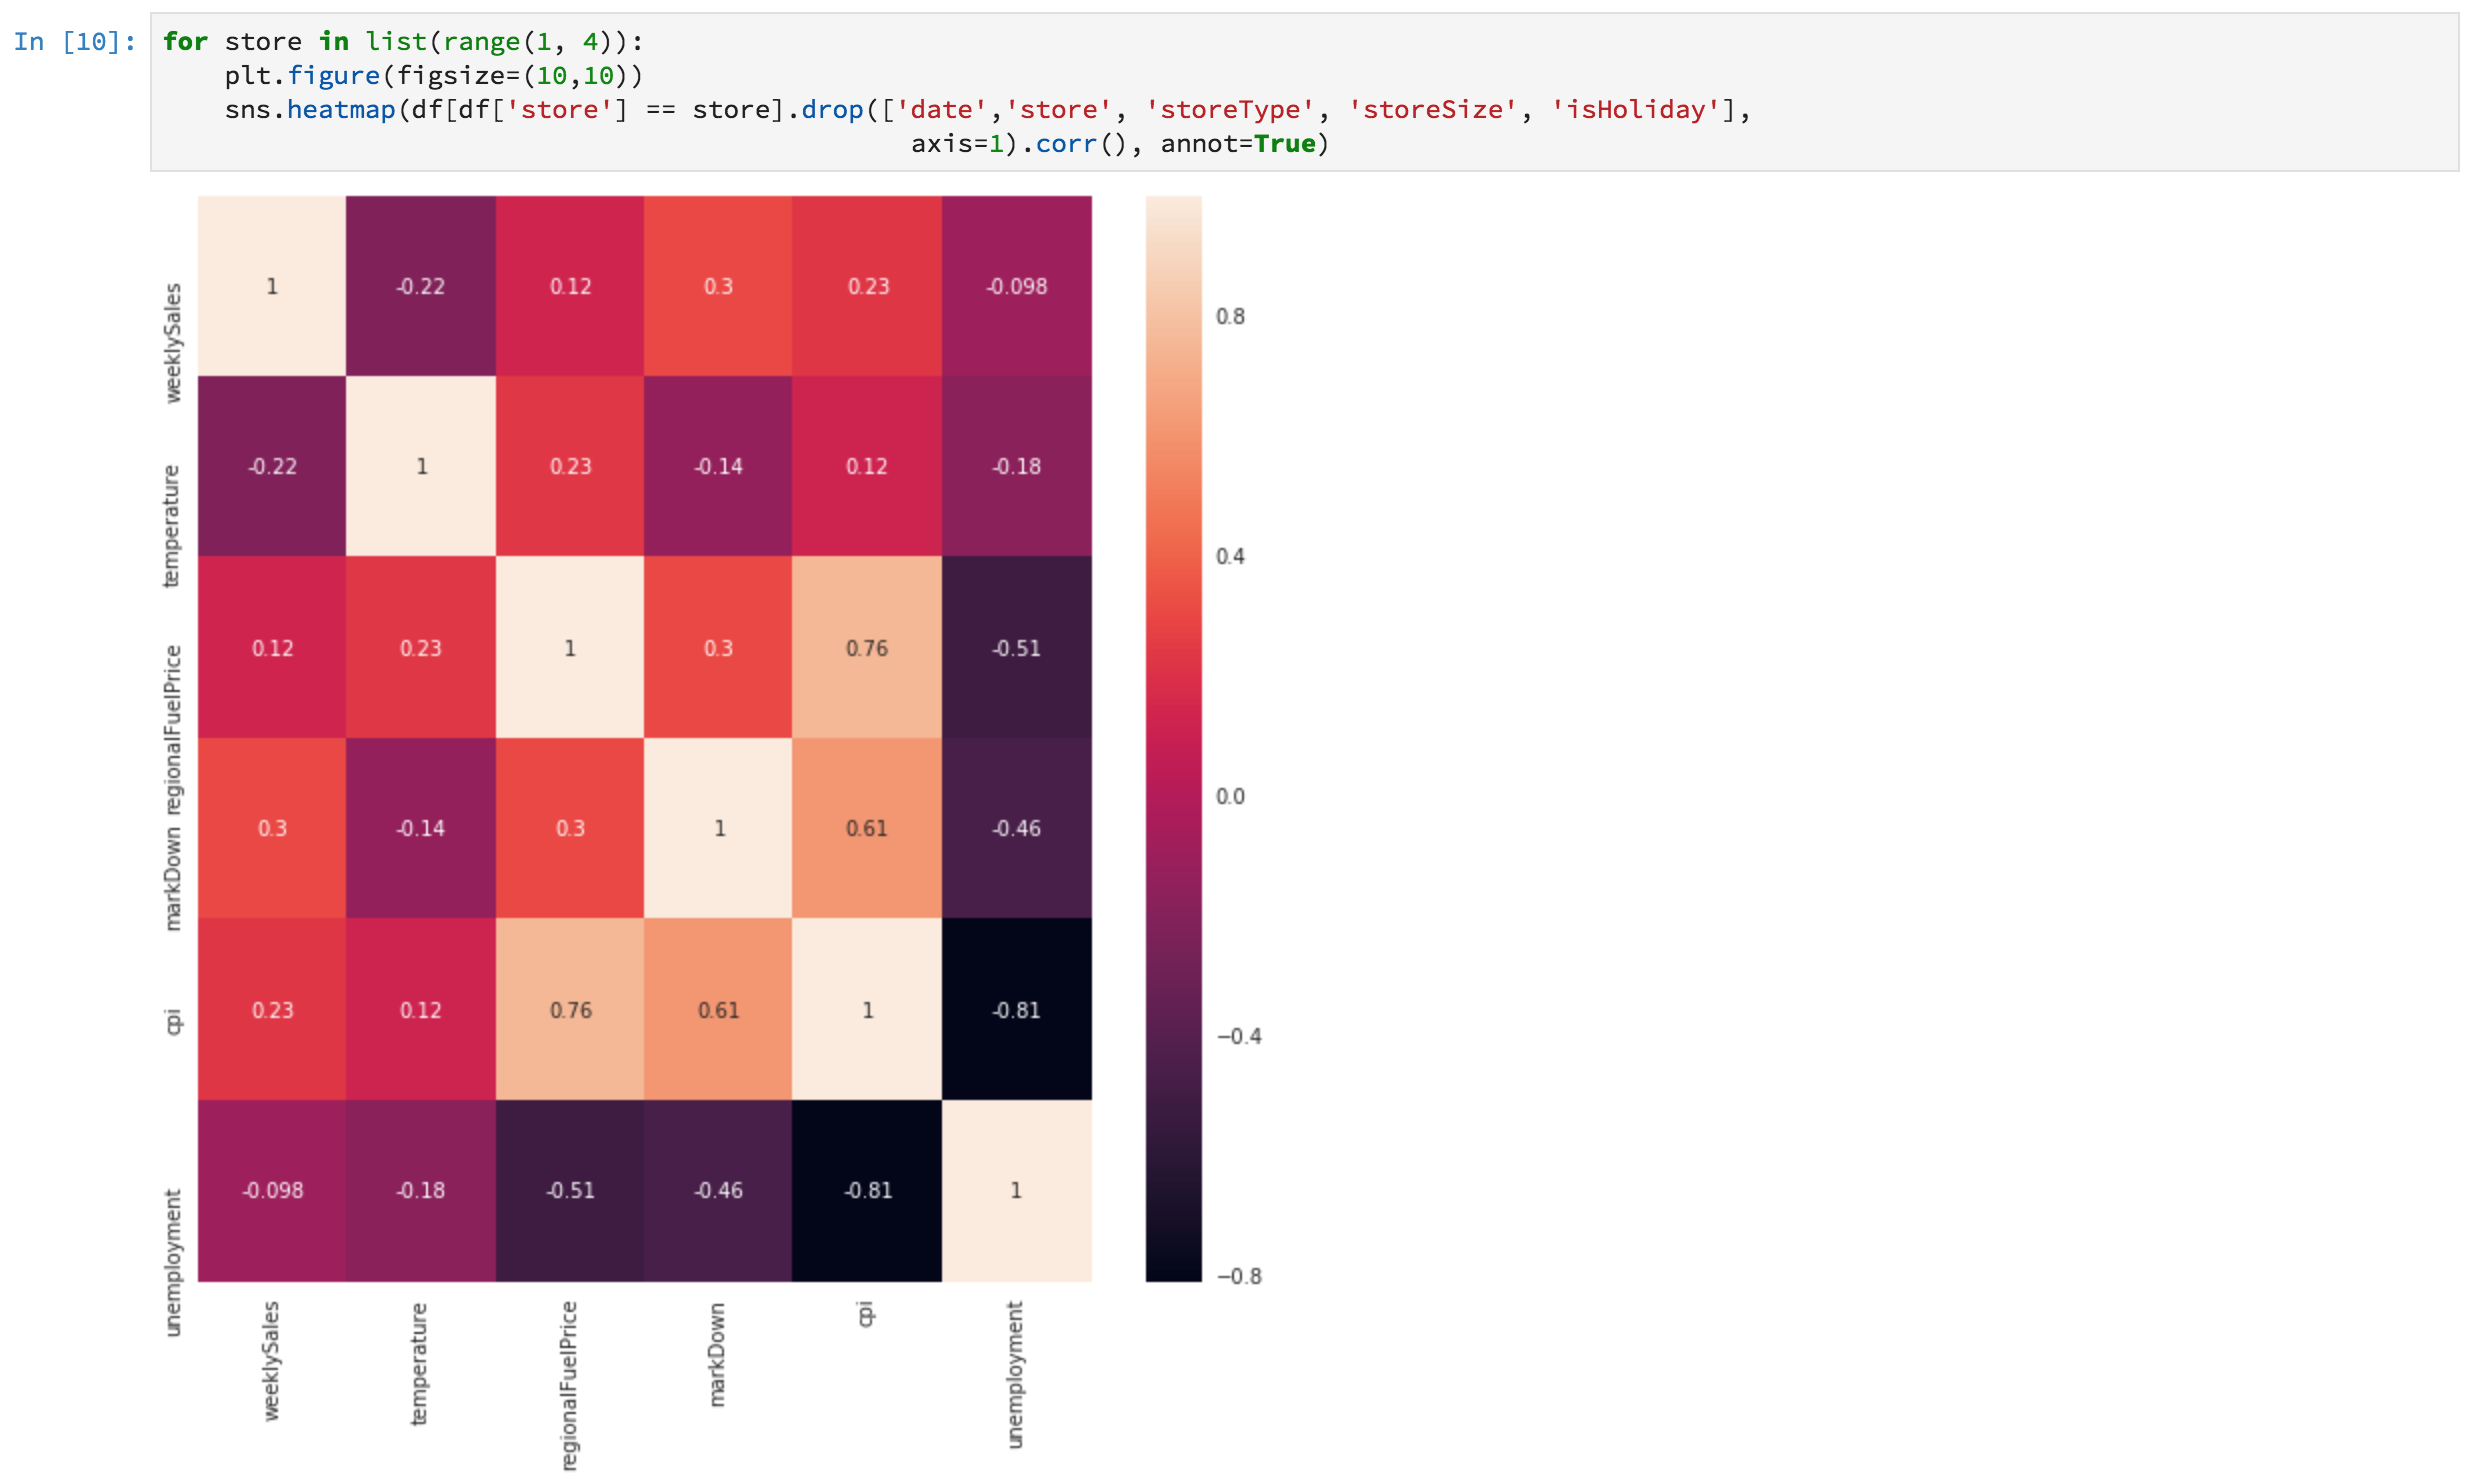Click the color bar gradient
Screen dimensions: 2480x1482
point(1173,738)
